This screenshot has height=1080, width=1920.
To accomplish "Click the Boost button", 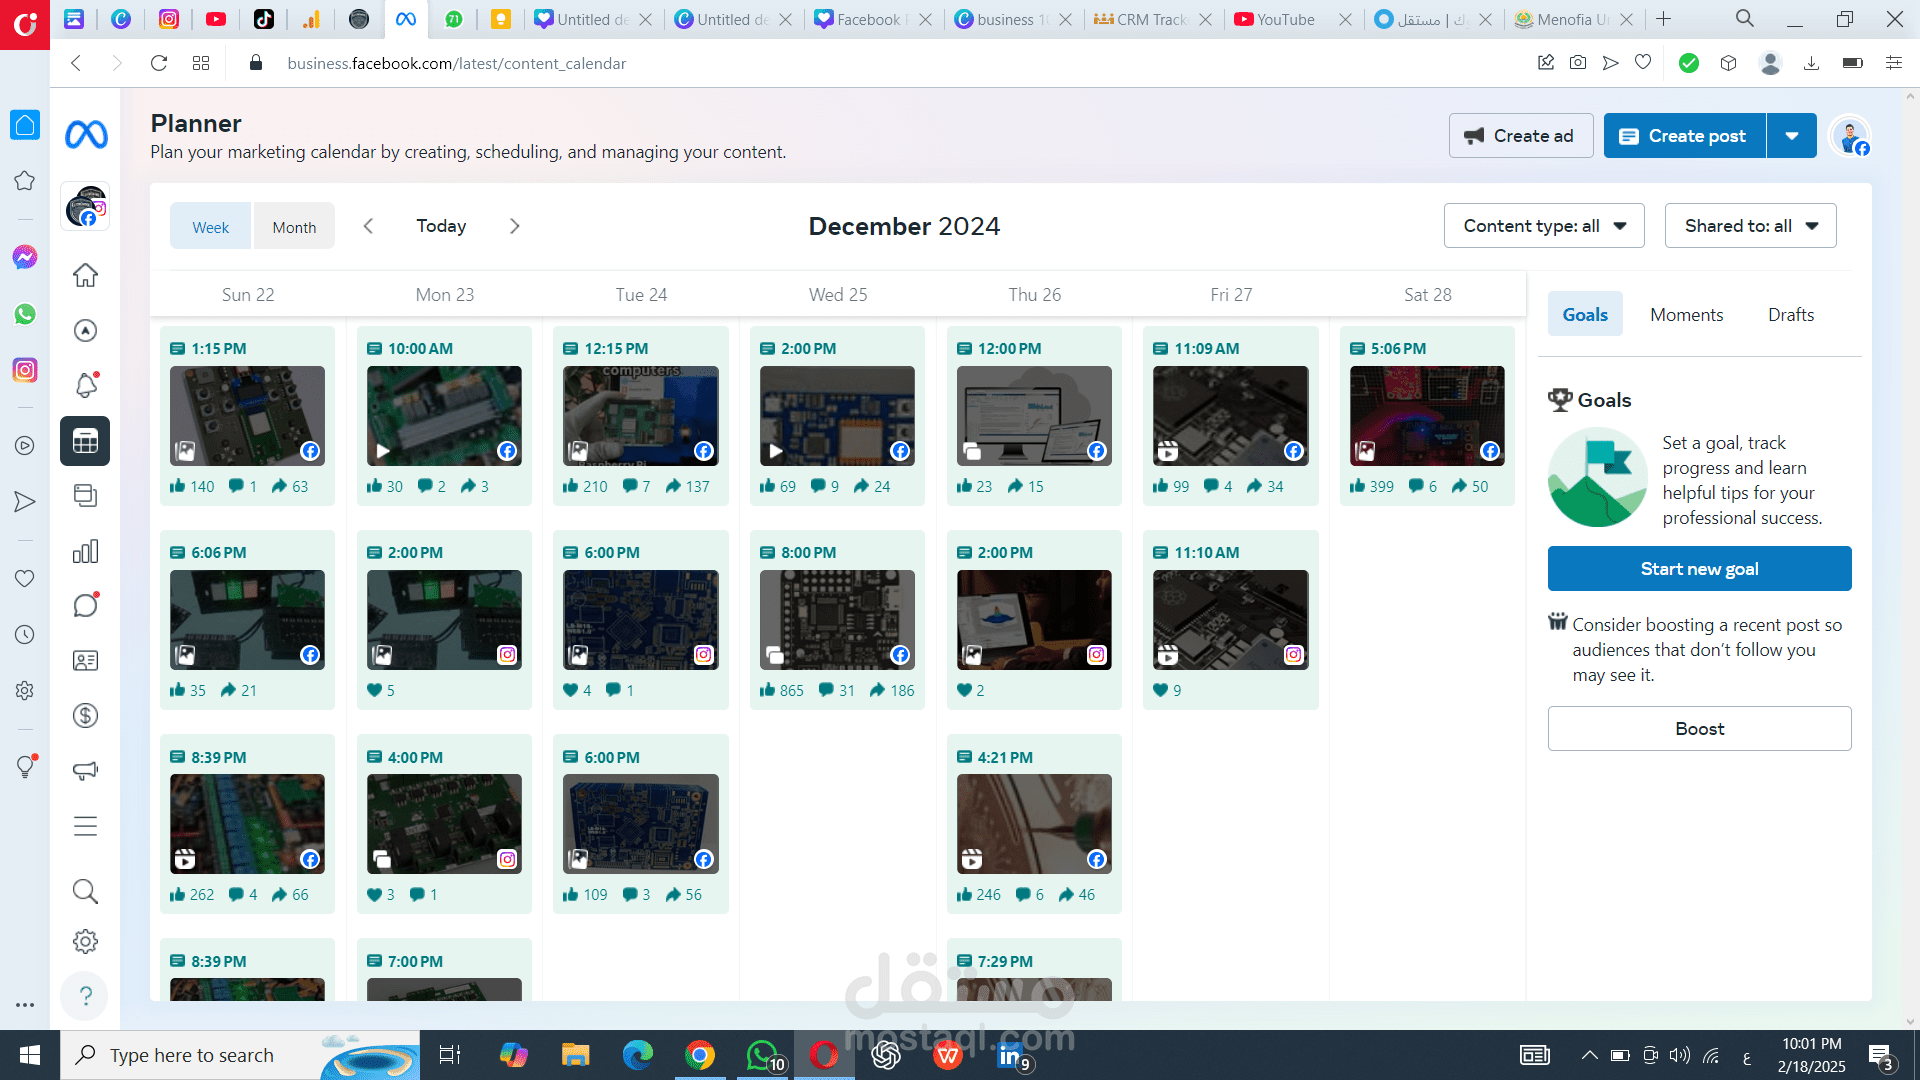I will [x=1699, y=729].
